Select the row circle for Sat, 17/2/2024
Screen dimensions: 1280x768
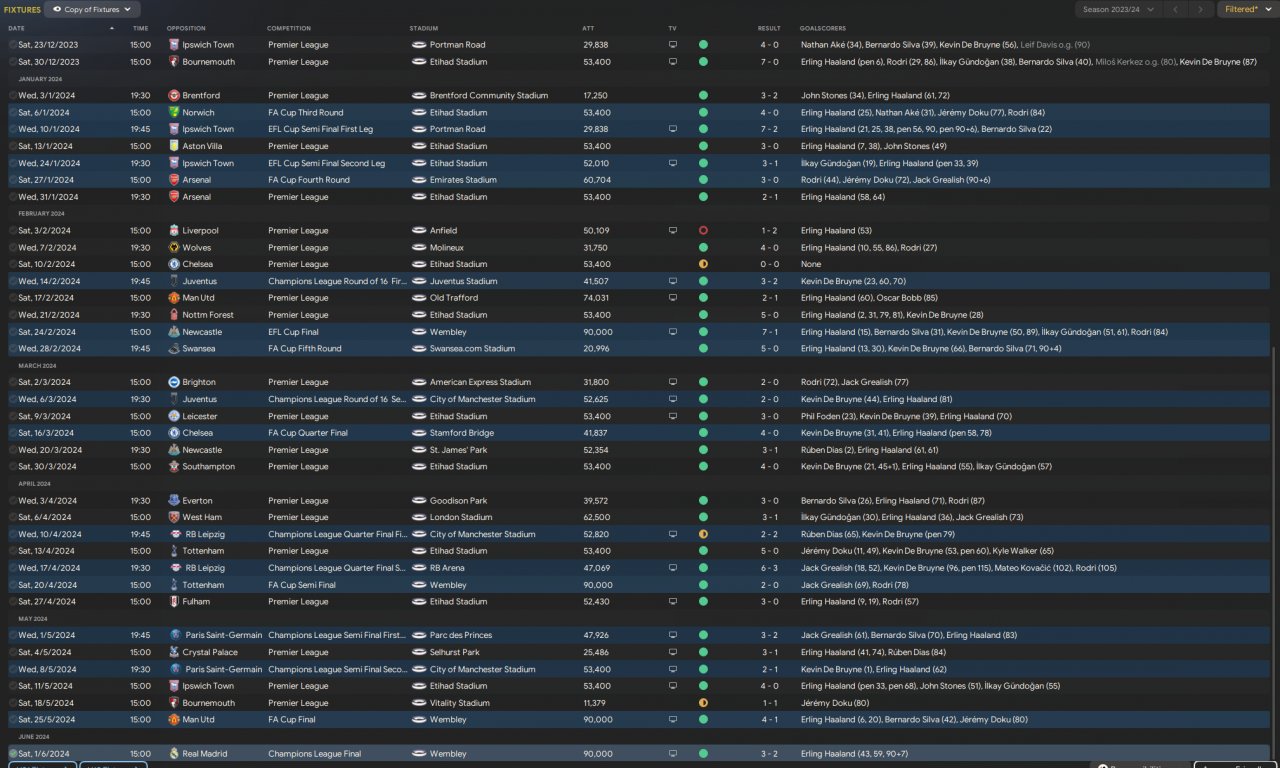pyautogui.click(x=13, y=298)
